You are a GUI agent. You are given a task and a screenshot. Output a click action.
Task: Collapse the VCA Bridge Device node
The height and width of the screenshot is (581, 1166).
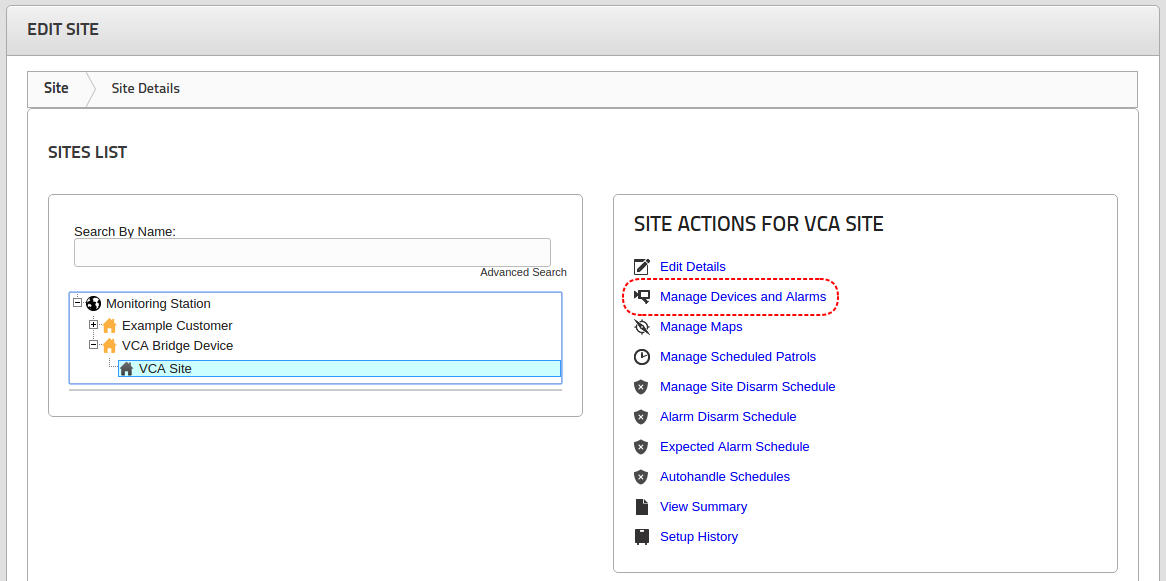coord(94,344)
